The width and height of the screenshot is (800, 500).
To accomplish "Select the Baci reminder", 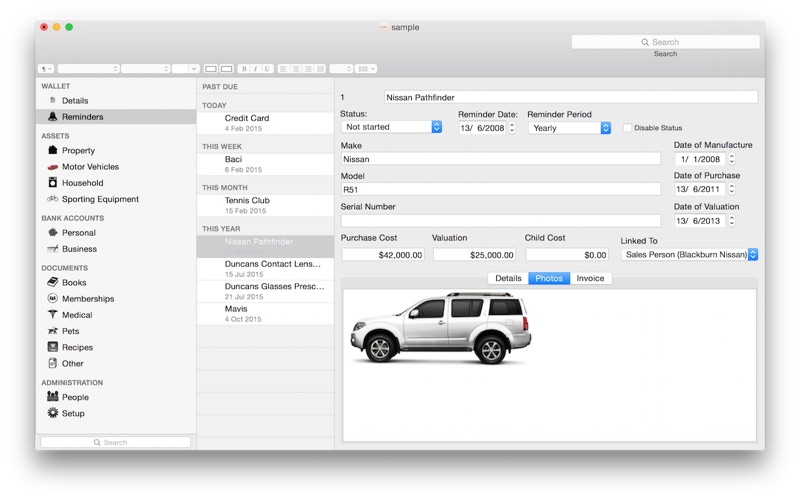I will tap(265, 164).
